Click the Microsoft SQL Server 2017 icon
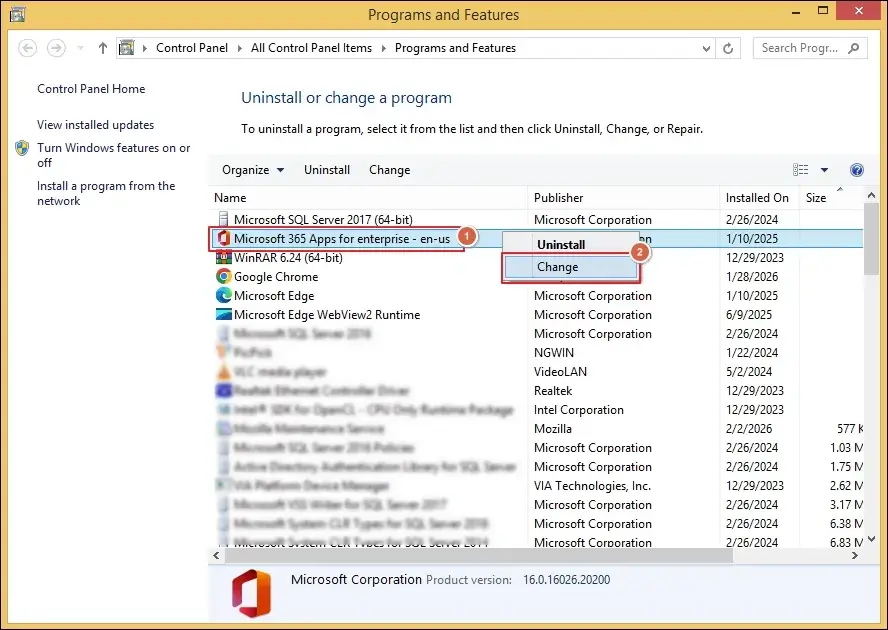The image size is (888, 630). (x=224, y=220)
